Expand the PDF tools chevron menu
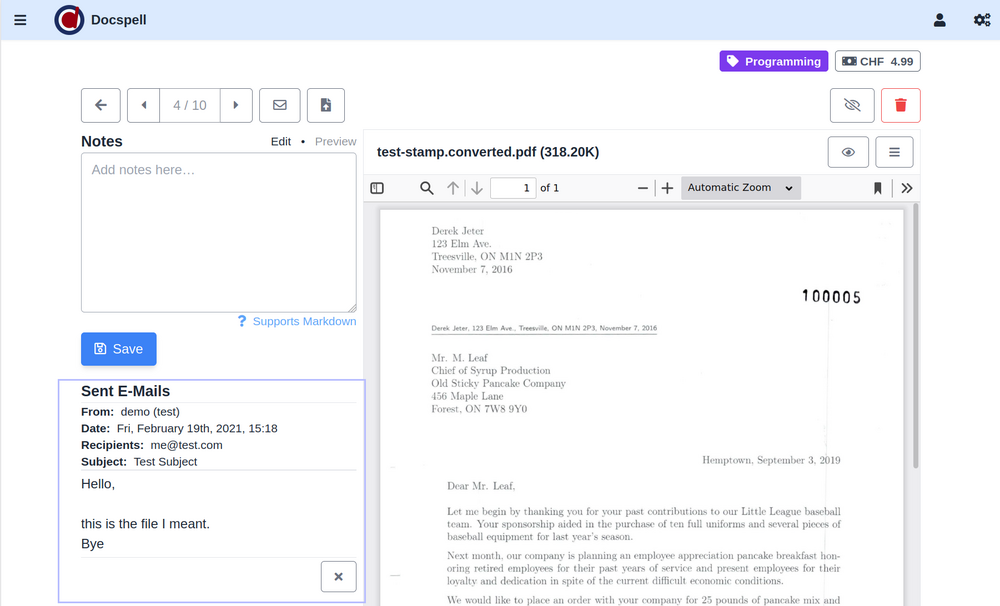 coord(906,188)
